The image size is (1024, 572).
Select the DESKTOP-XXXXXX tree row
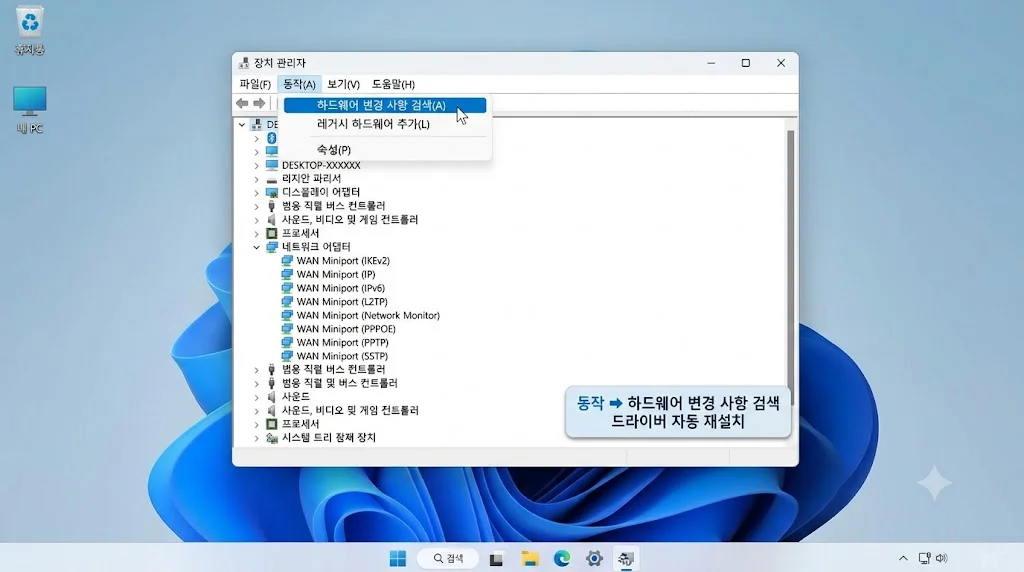(321, 165)
